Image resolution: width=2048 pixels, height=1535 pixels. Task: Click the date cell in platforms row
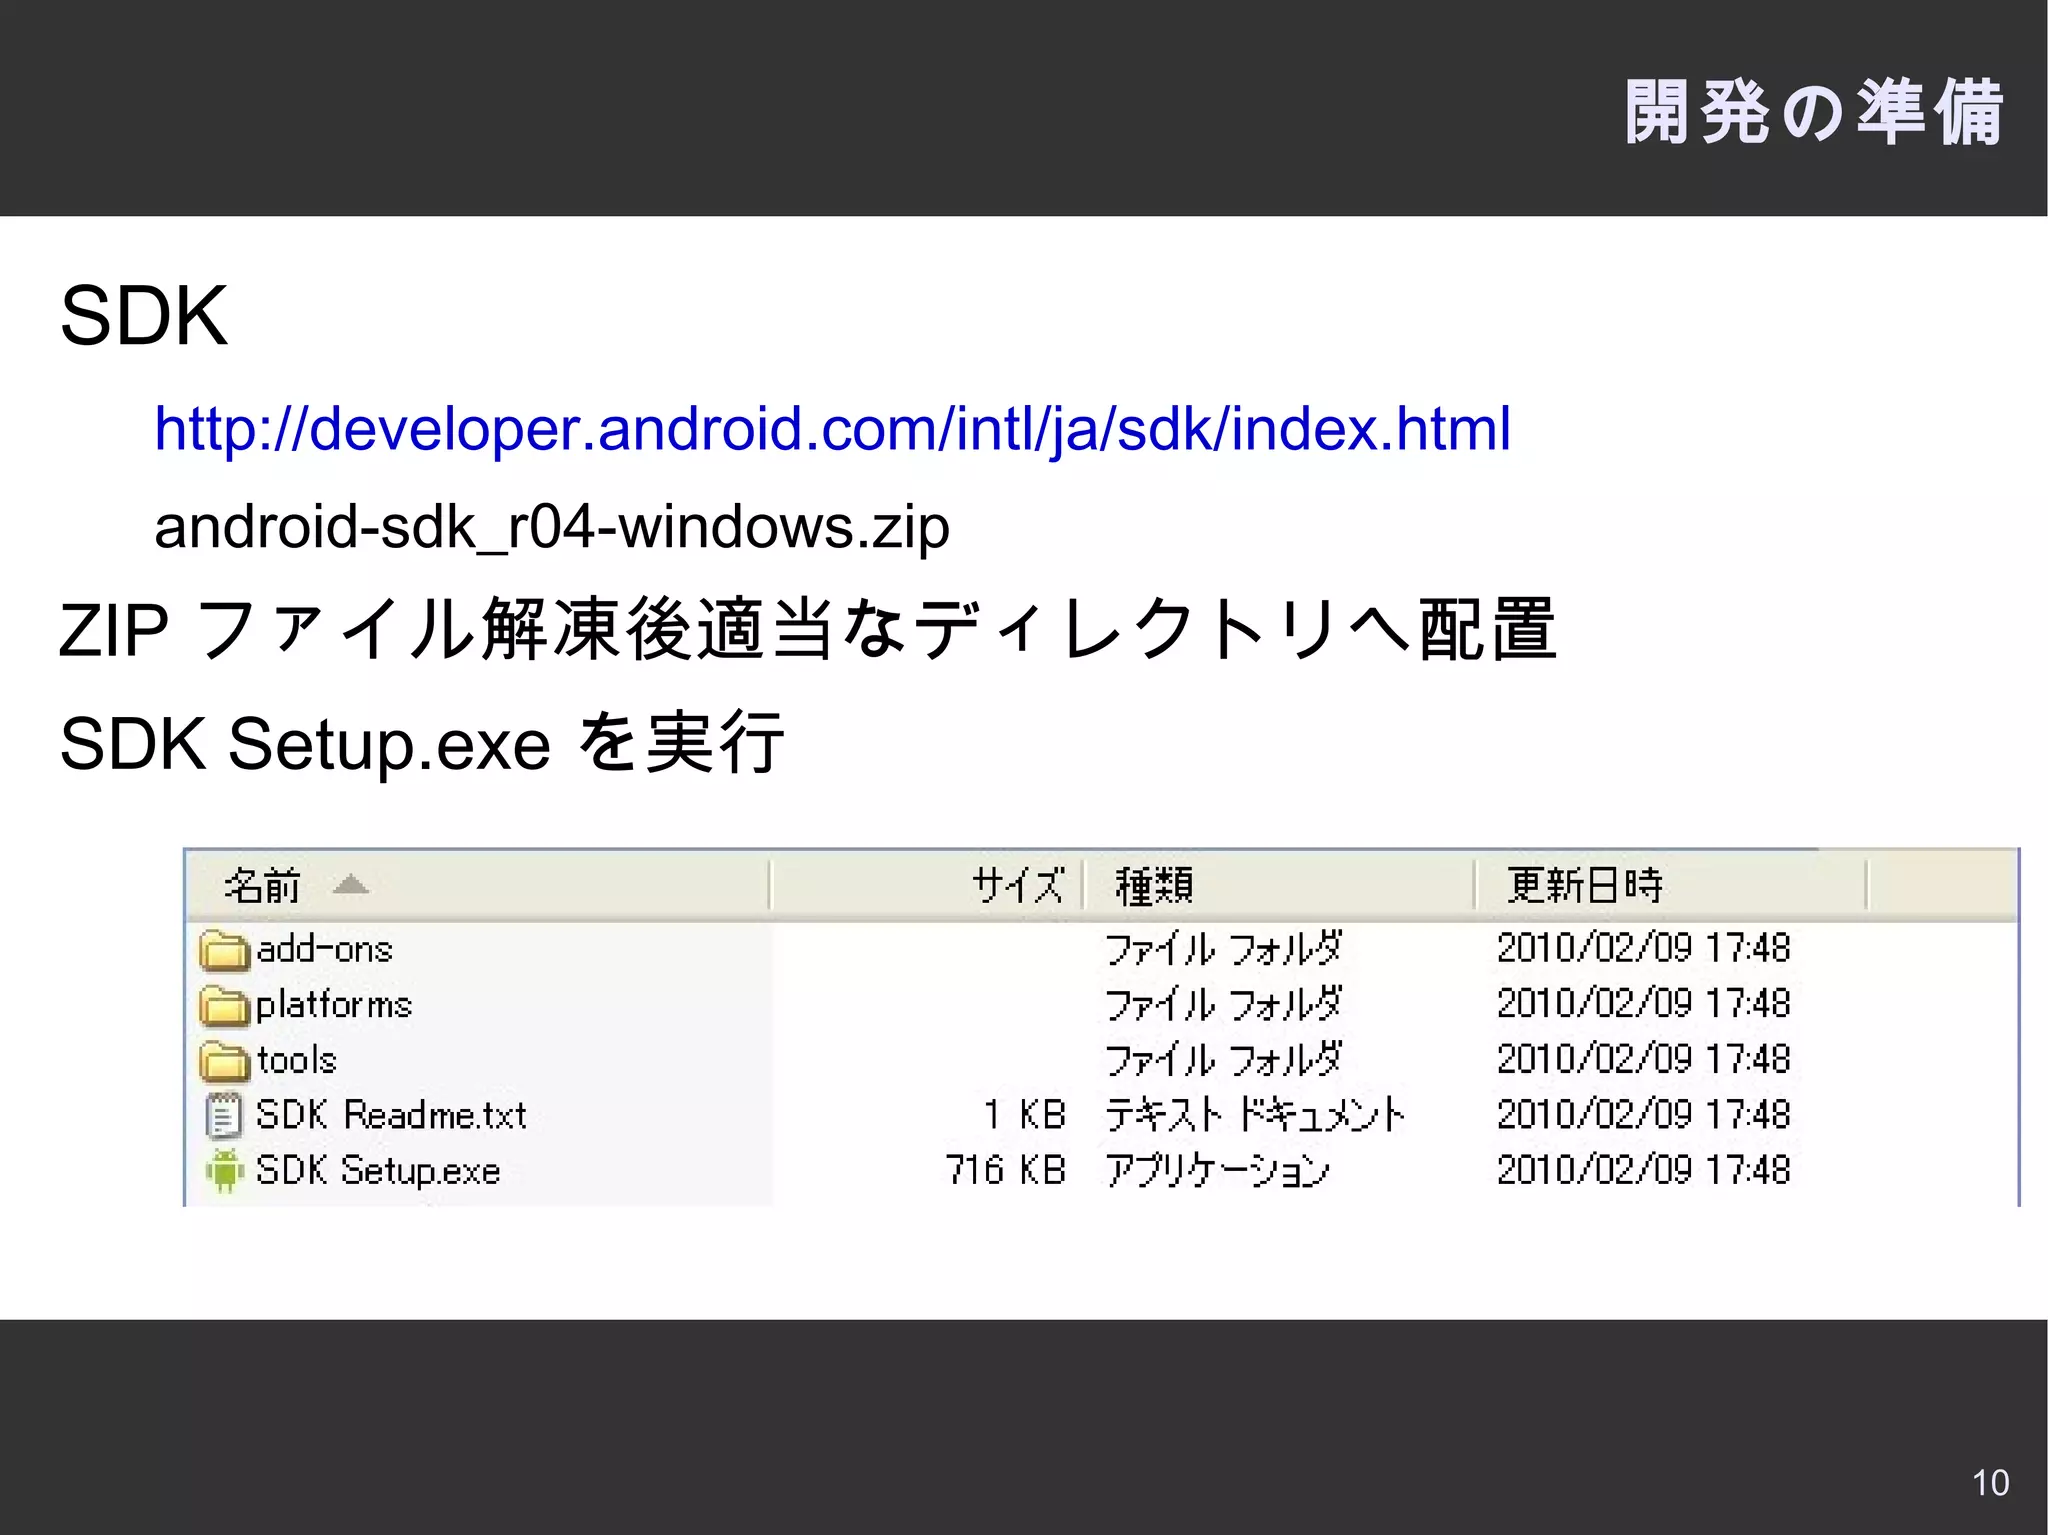1643,1003
